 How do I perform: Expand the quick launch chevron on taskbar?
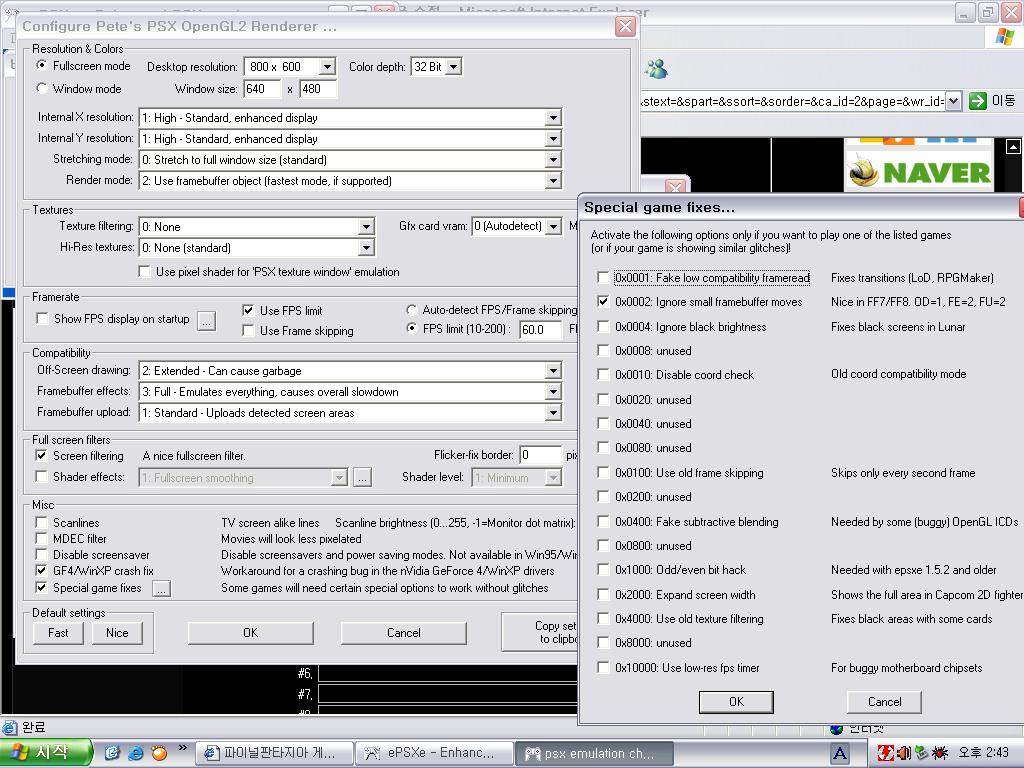[183, 748]
